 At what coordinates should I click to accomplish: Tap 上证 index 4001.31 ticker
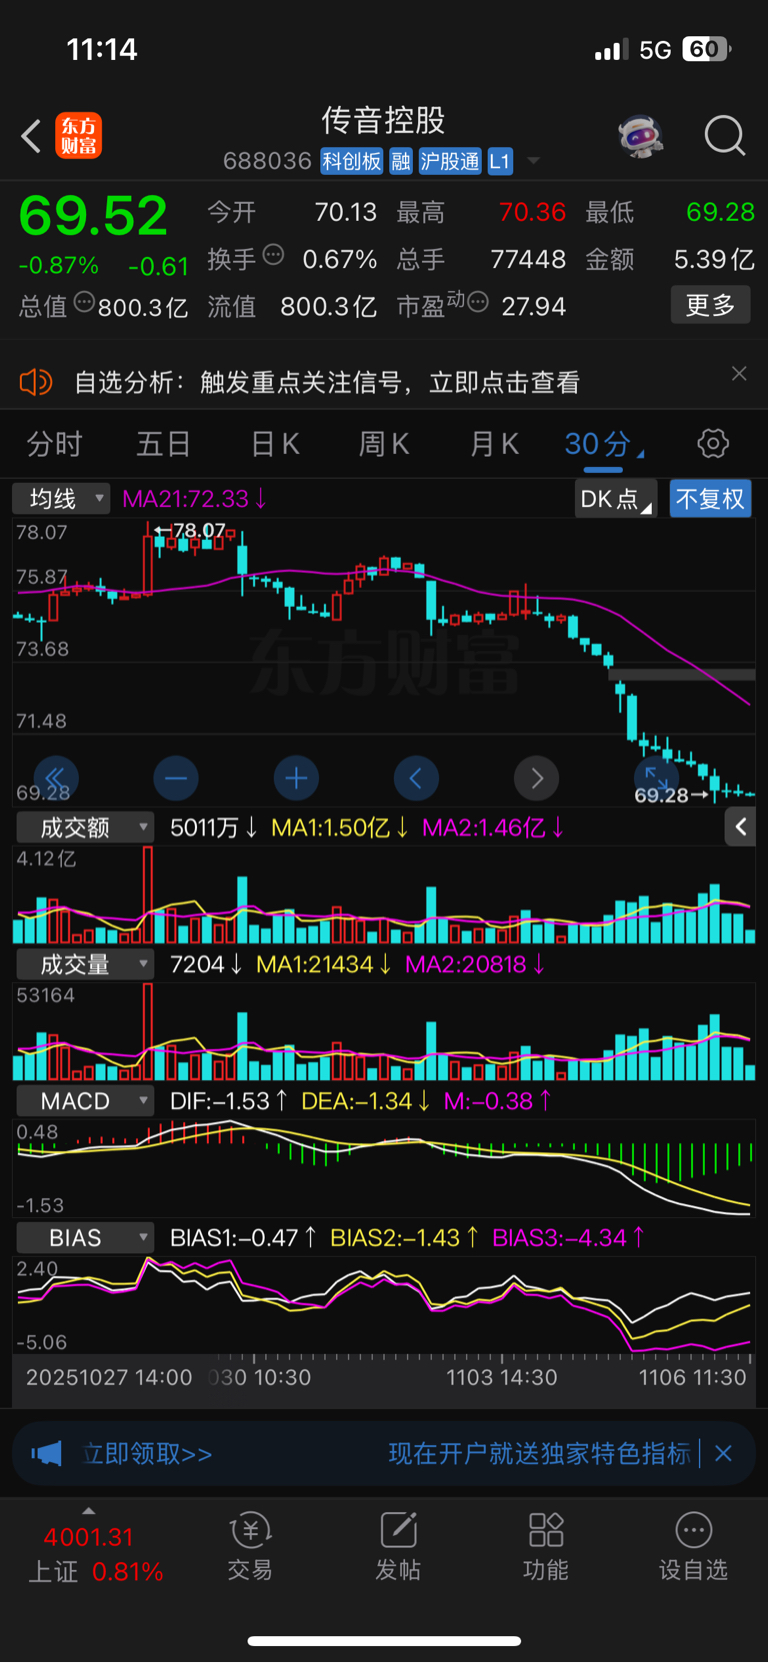(94, 1553)
